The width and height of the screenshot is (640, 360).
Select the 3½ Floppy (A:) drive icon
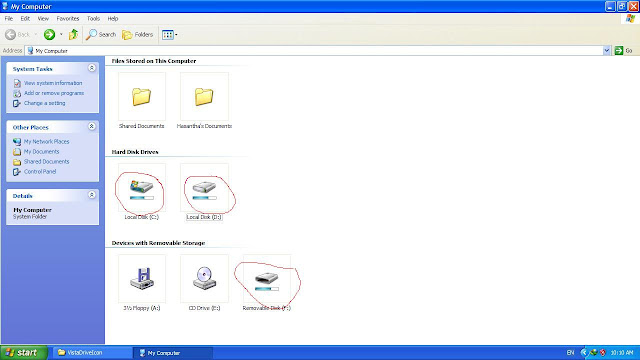point(142,278)
